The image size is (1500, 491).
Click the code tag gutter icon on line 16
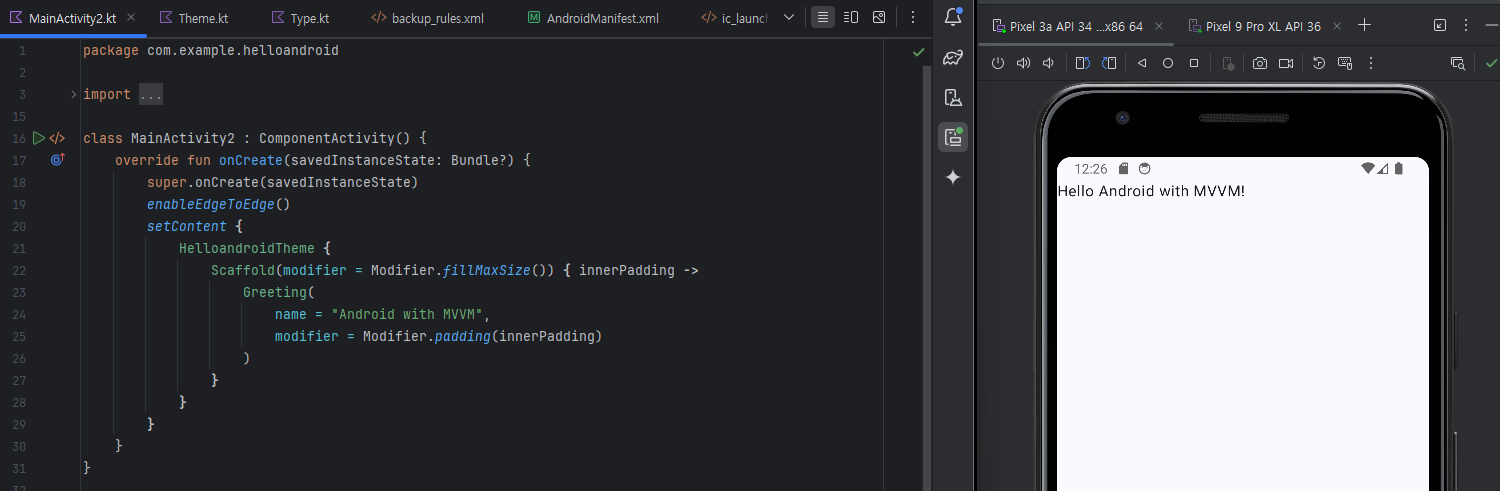[x=57, y=138]
